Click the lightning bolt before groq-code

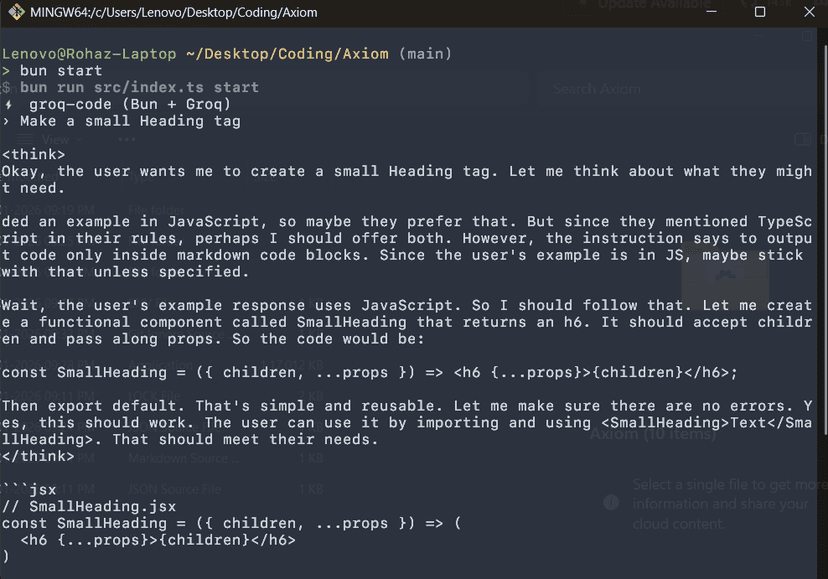pos(8,104)
